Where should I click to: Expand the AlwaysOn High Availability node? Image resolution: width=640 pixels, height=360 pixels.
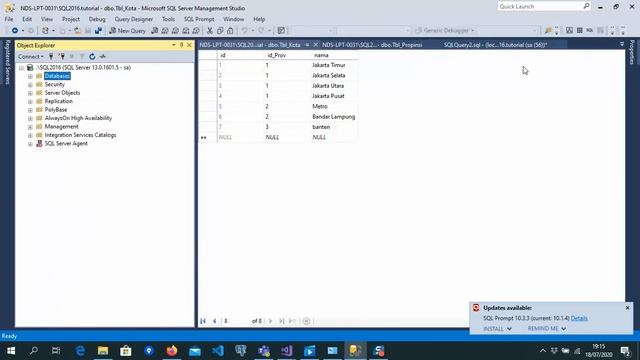(x=30, y=118)
